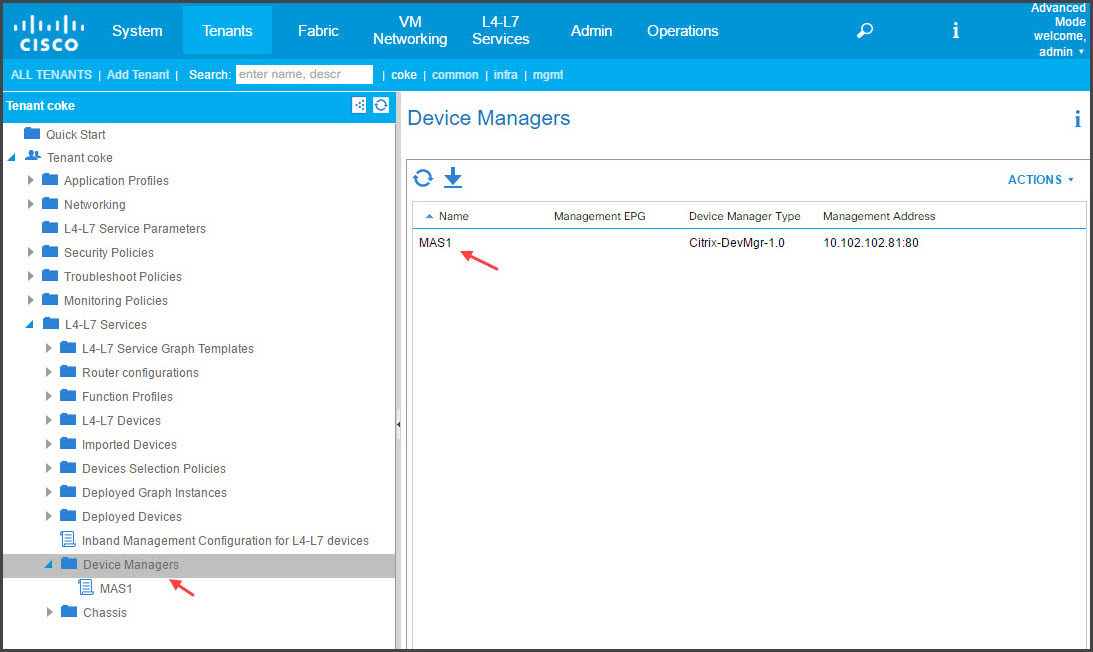Refresh the Device Managers table
Image resolution: width=1093 pixels, height=652 pixels.
[x=422, y=179]
